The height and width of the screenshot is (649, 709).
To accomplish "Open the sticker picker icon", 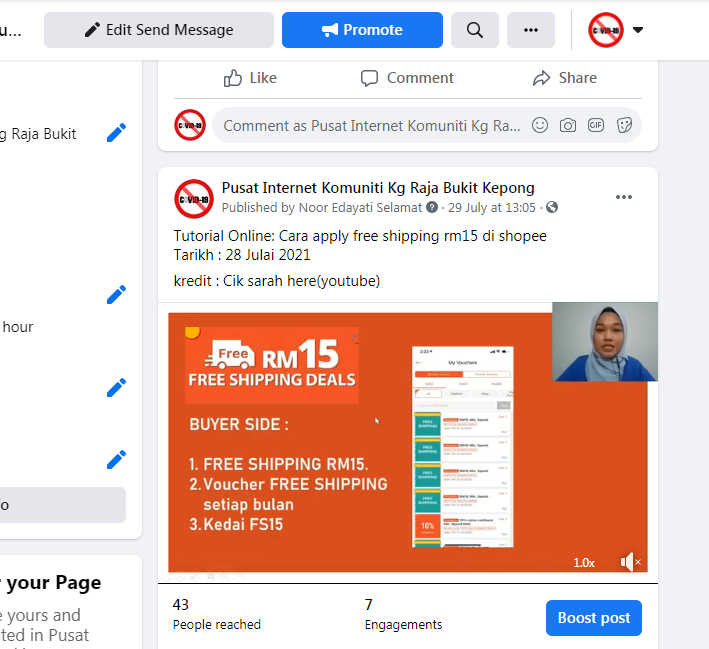I will (624, 125).
